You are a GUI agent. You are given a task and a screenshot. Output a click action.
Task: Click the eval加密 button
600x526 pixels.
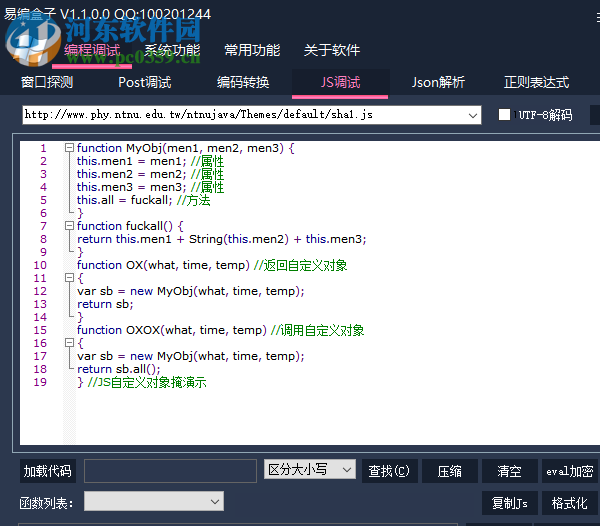[x=569, y=471]
